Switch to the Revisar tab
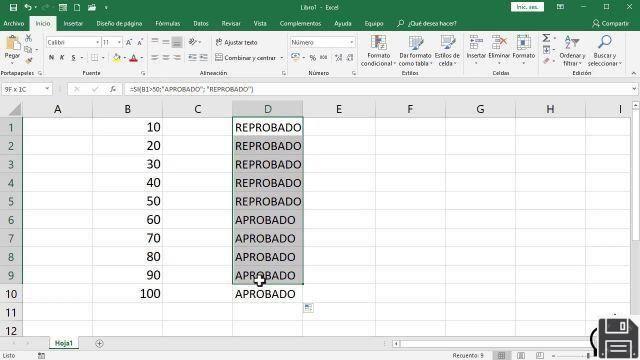Image resolution: width=640 pixels, height=360 pixels. [231, 24]
